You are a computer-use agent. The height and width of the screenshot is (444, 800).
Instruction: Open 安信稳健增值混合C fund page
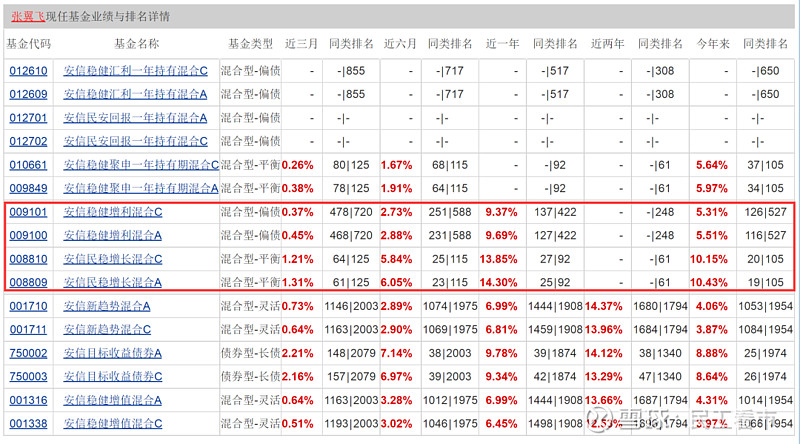(113, 424)
